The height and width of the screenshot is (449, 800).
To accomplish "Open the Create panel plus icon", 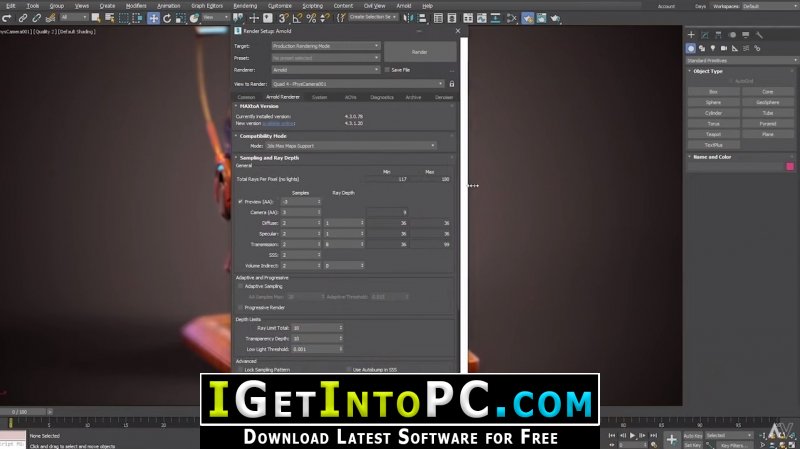I will (x=691, y=35).
